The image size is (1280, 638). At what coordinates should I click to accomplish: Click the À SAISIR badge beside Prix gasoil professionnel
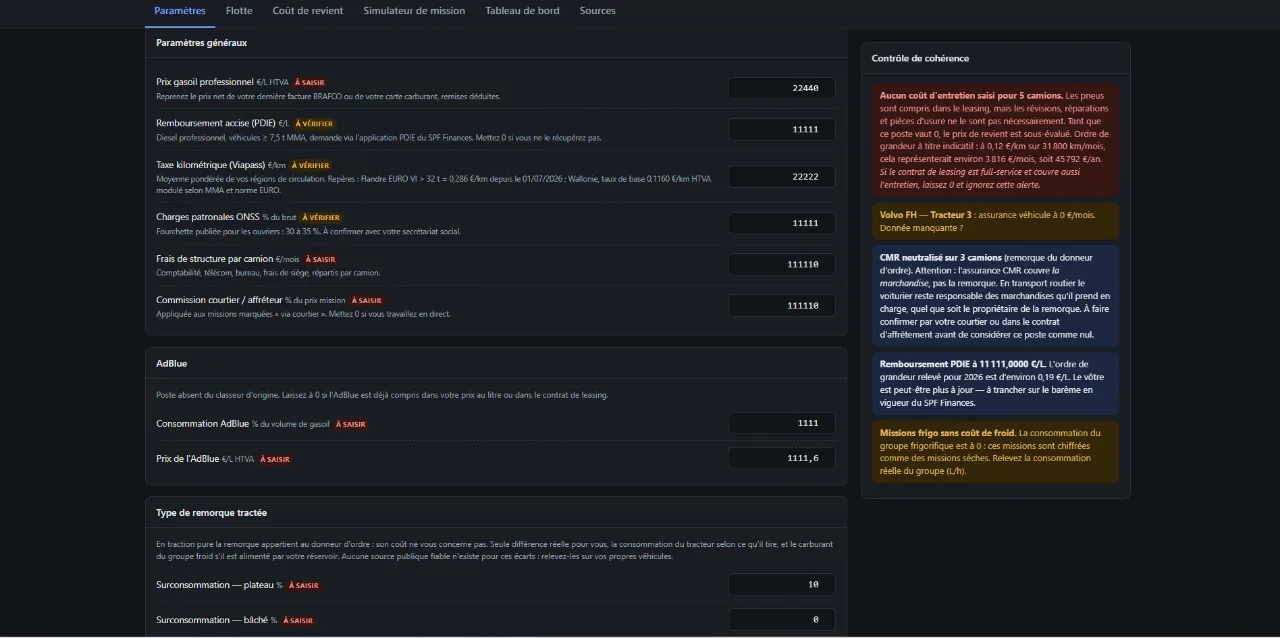click(310, 82)
